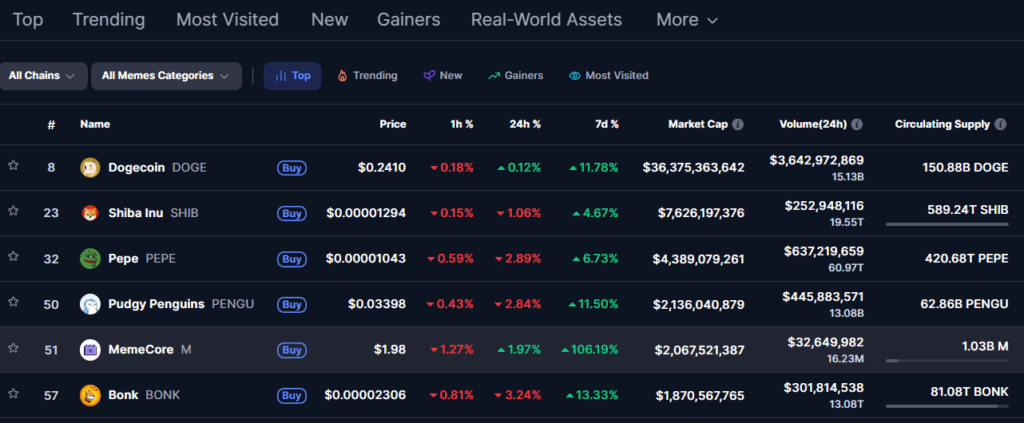
Task: Open the Pepe PEPE coin page
Action: (142, 258)
